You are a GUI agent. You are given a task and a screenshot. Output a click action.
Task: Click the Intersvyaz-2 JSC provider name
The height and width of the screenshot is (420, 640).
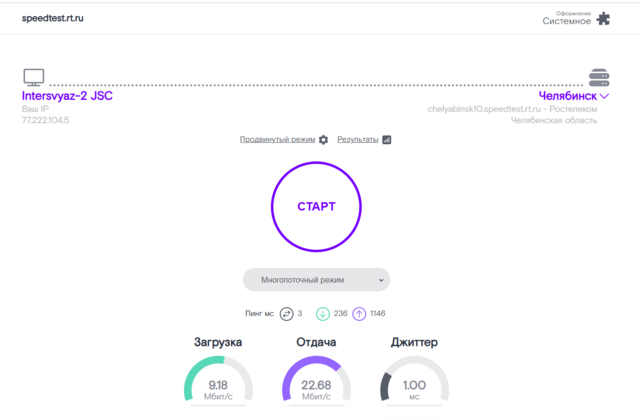67,96
